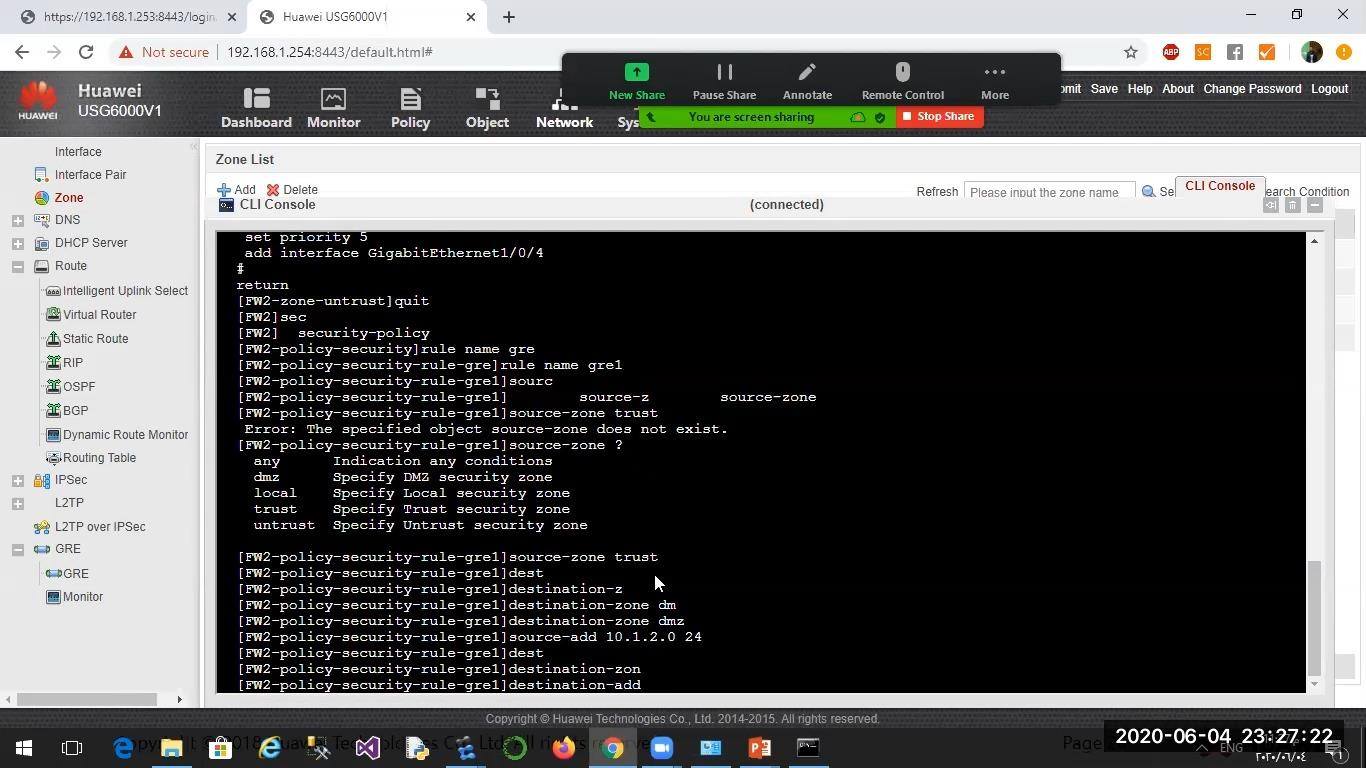Click the Huawei logo

[x=38, y=101]
